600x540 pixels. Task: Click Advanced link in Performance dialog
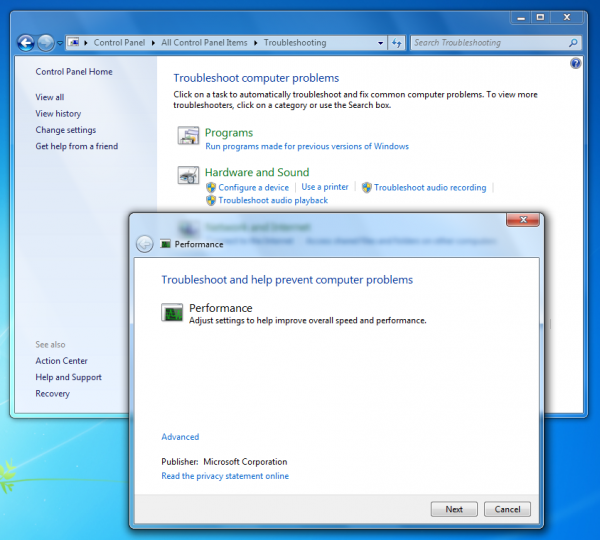180,437
